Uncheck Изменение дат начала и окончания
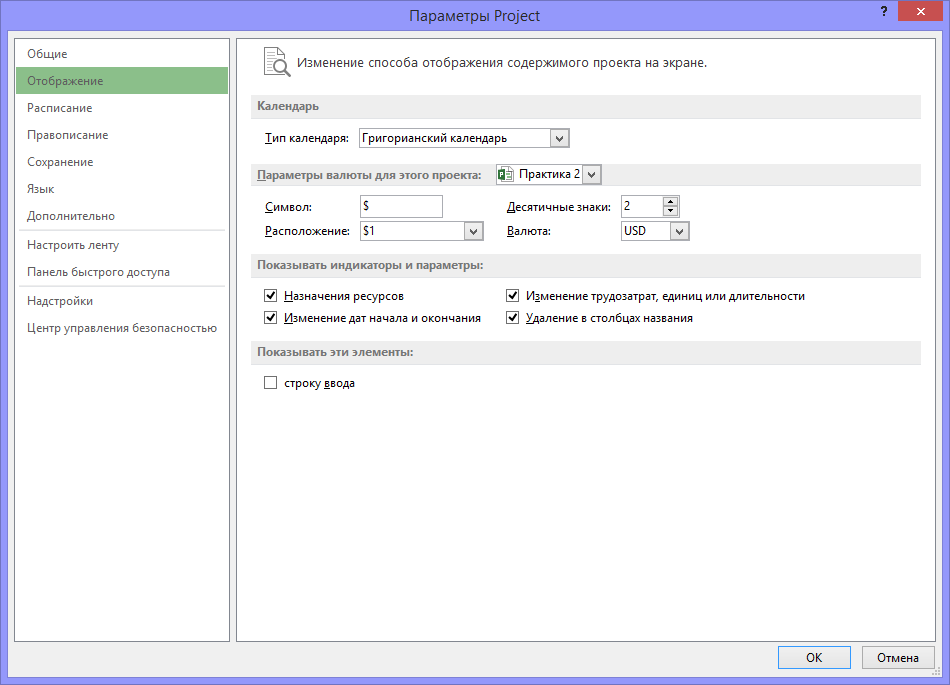 coord(270,318)
